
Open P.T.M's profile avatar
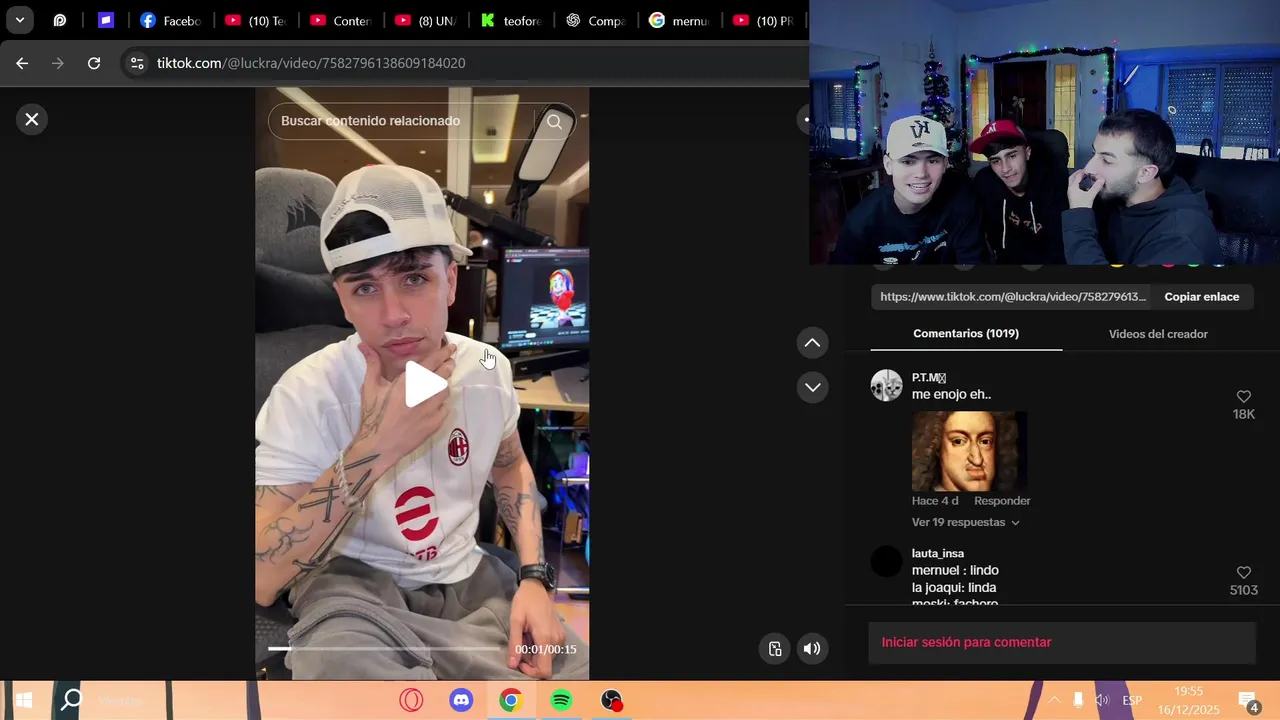pos(886,385)
